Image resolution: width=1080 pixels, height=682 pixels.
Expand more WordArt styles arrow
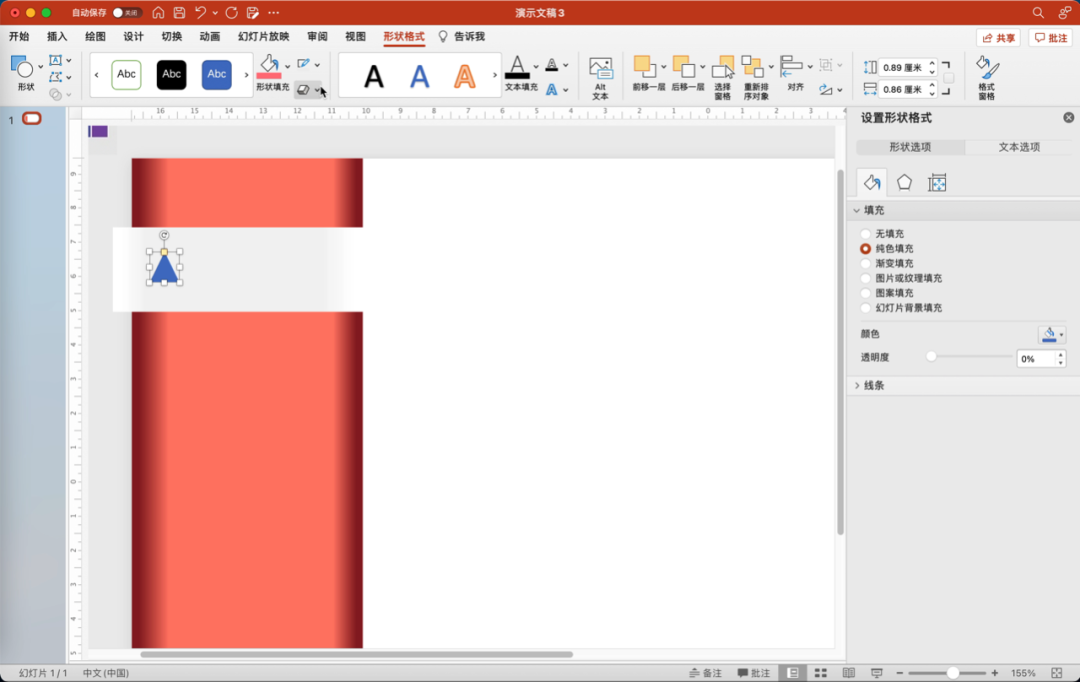coord(495,75)
